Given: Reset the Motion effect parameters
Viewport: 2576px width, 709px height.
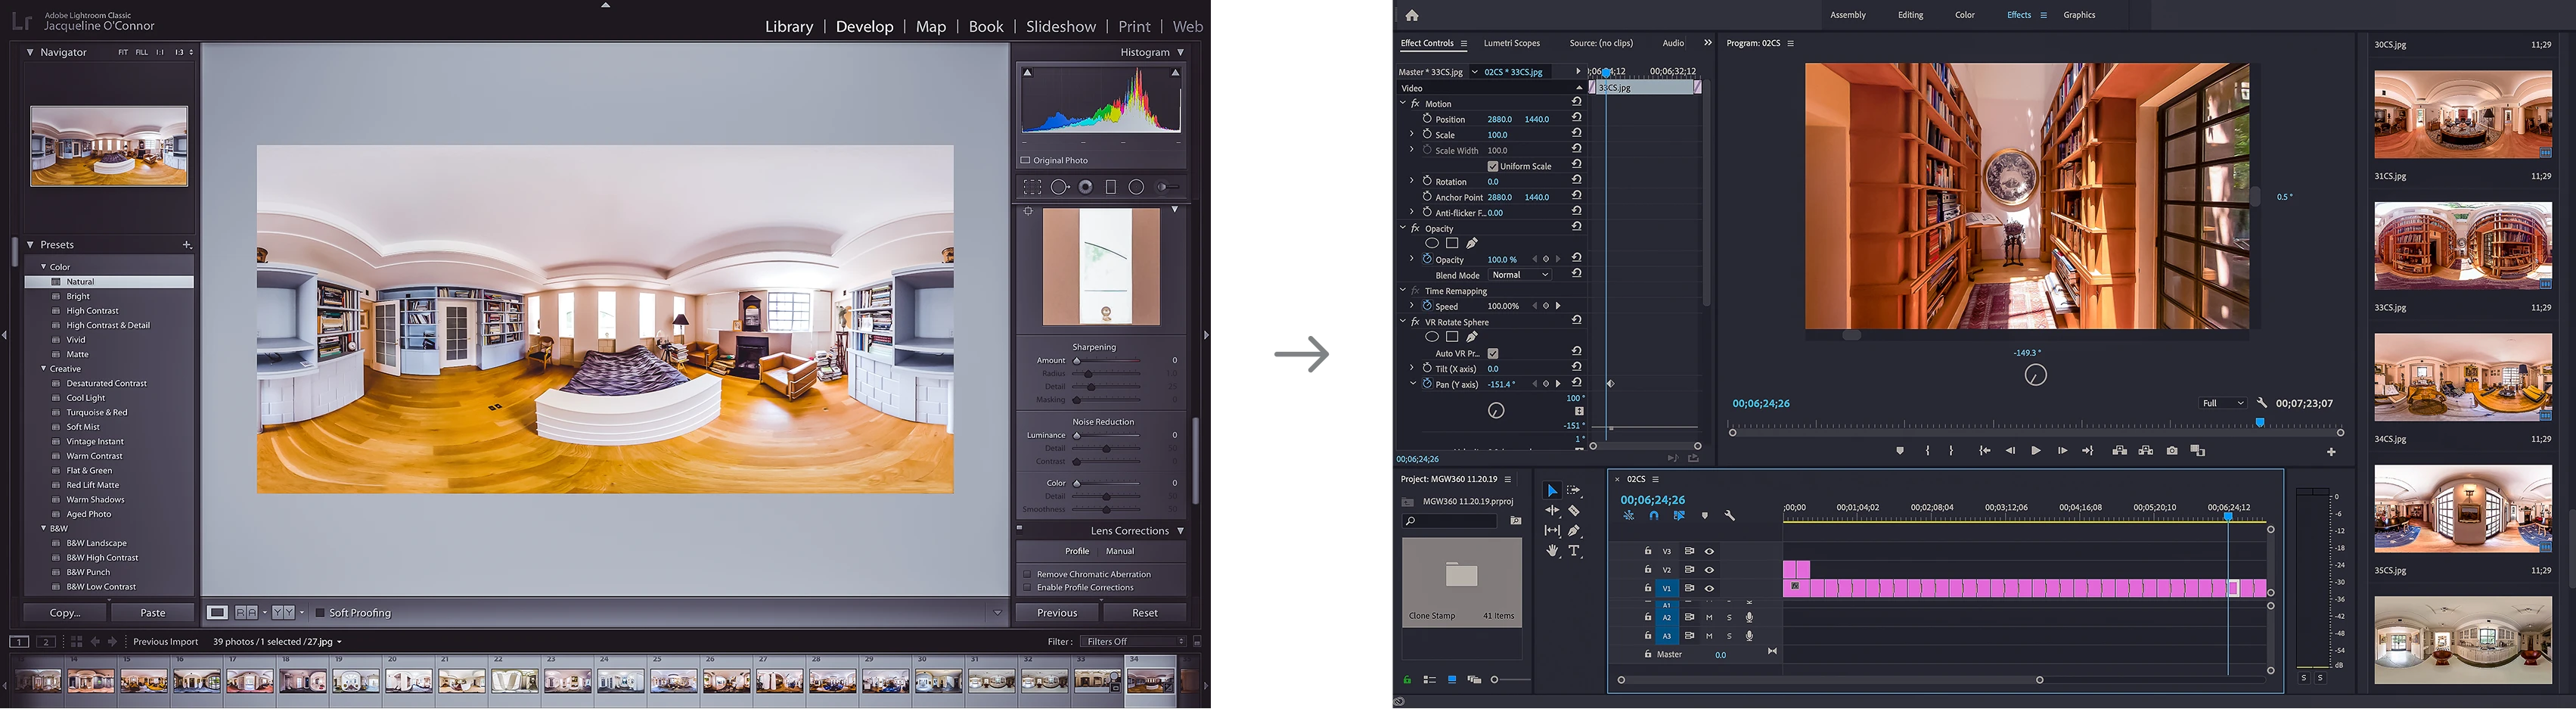Looking at the screenshot, I should pyautogui.click(x=1577, y=103).
